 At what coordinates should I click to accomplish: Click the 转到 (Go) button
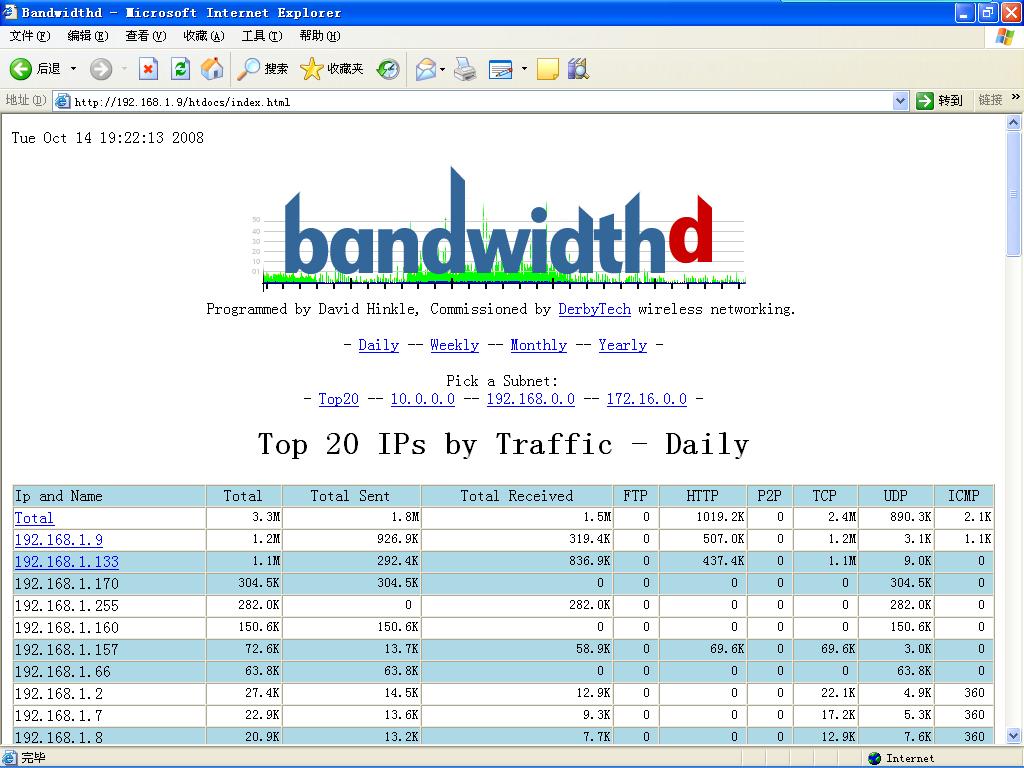(939, 101)
